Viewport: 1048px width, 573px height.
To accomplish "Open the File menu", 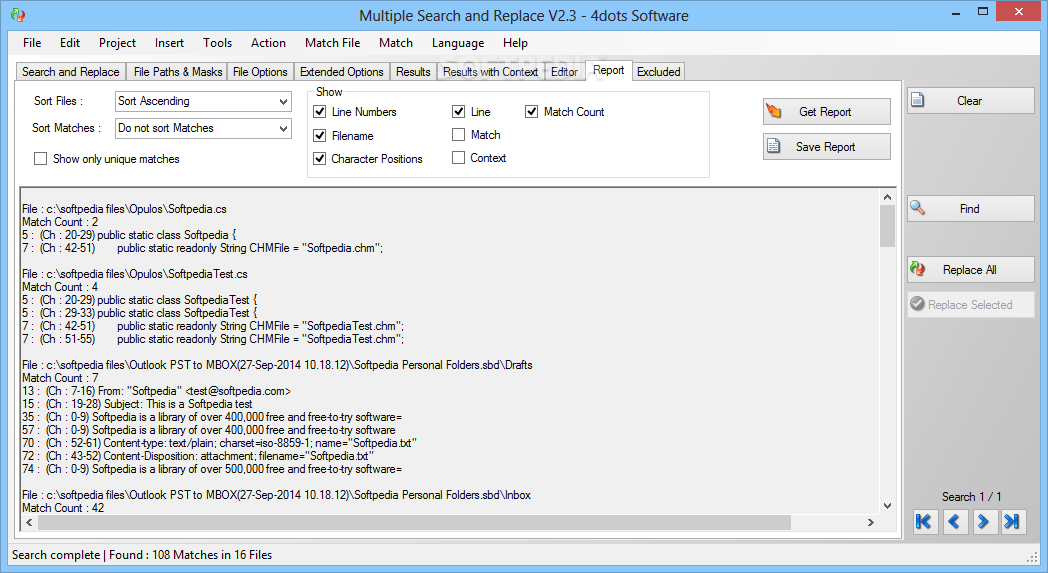I will tap(31, 43).
